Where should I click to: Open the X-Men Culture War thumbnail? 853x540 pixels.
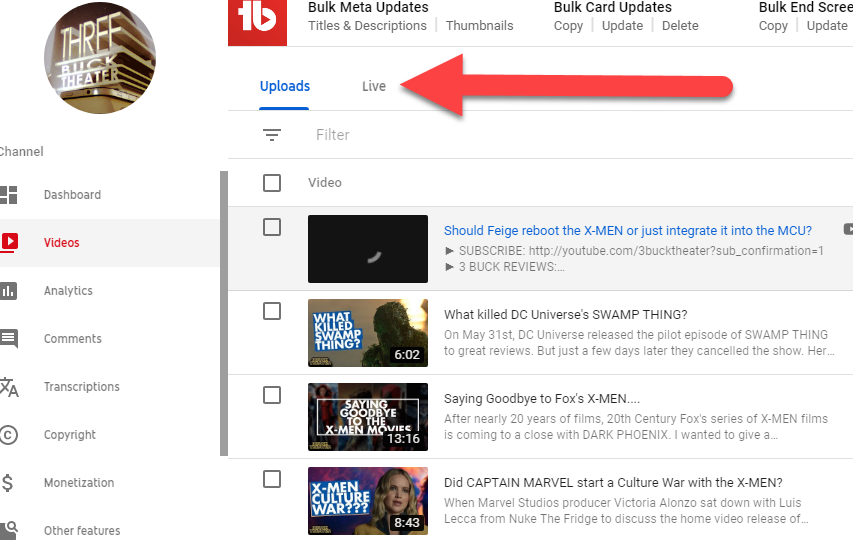pos(368,501)
